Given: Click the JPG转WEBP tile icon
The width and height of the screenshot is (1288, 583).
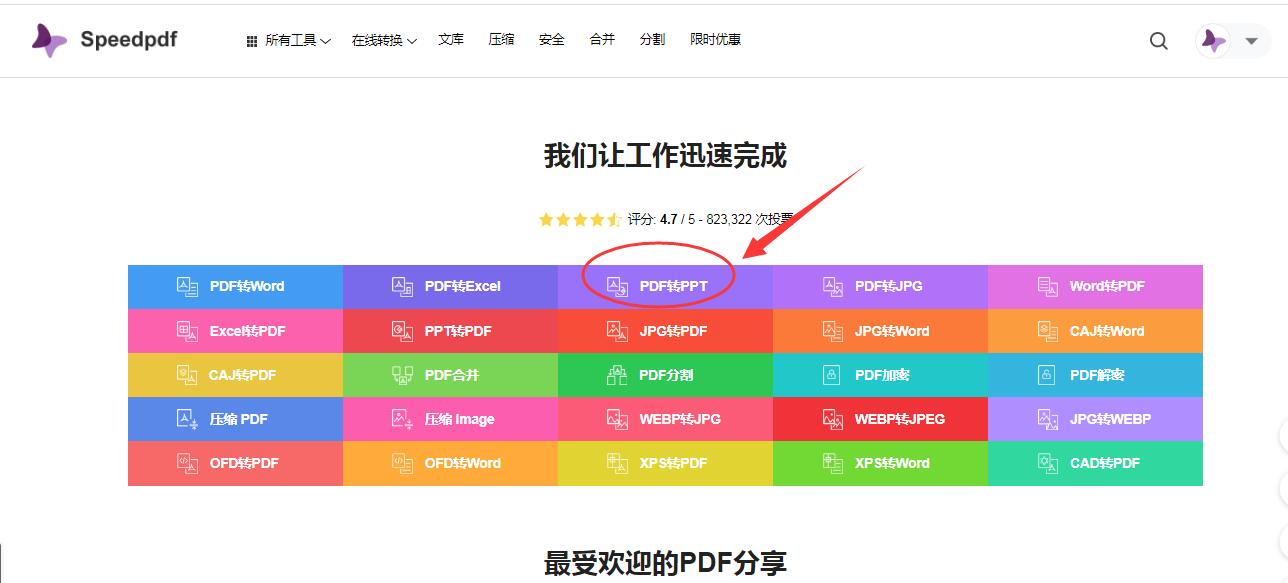Looking at the screenshot, I should (x=1047, y=419).
